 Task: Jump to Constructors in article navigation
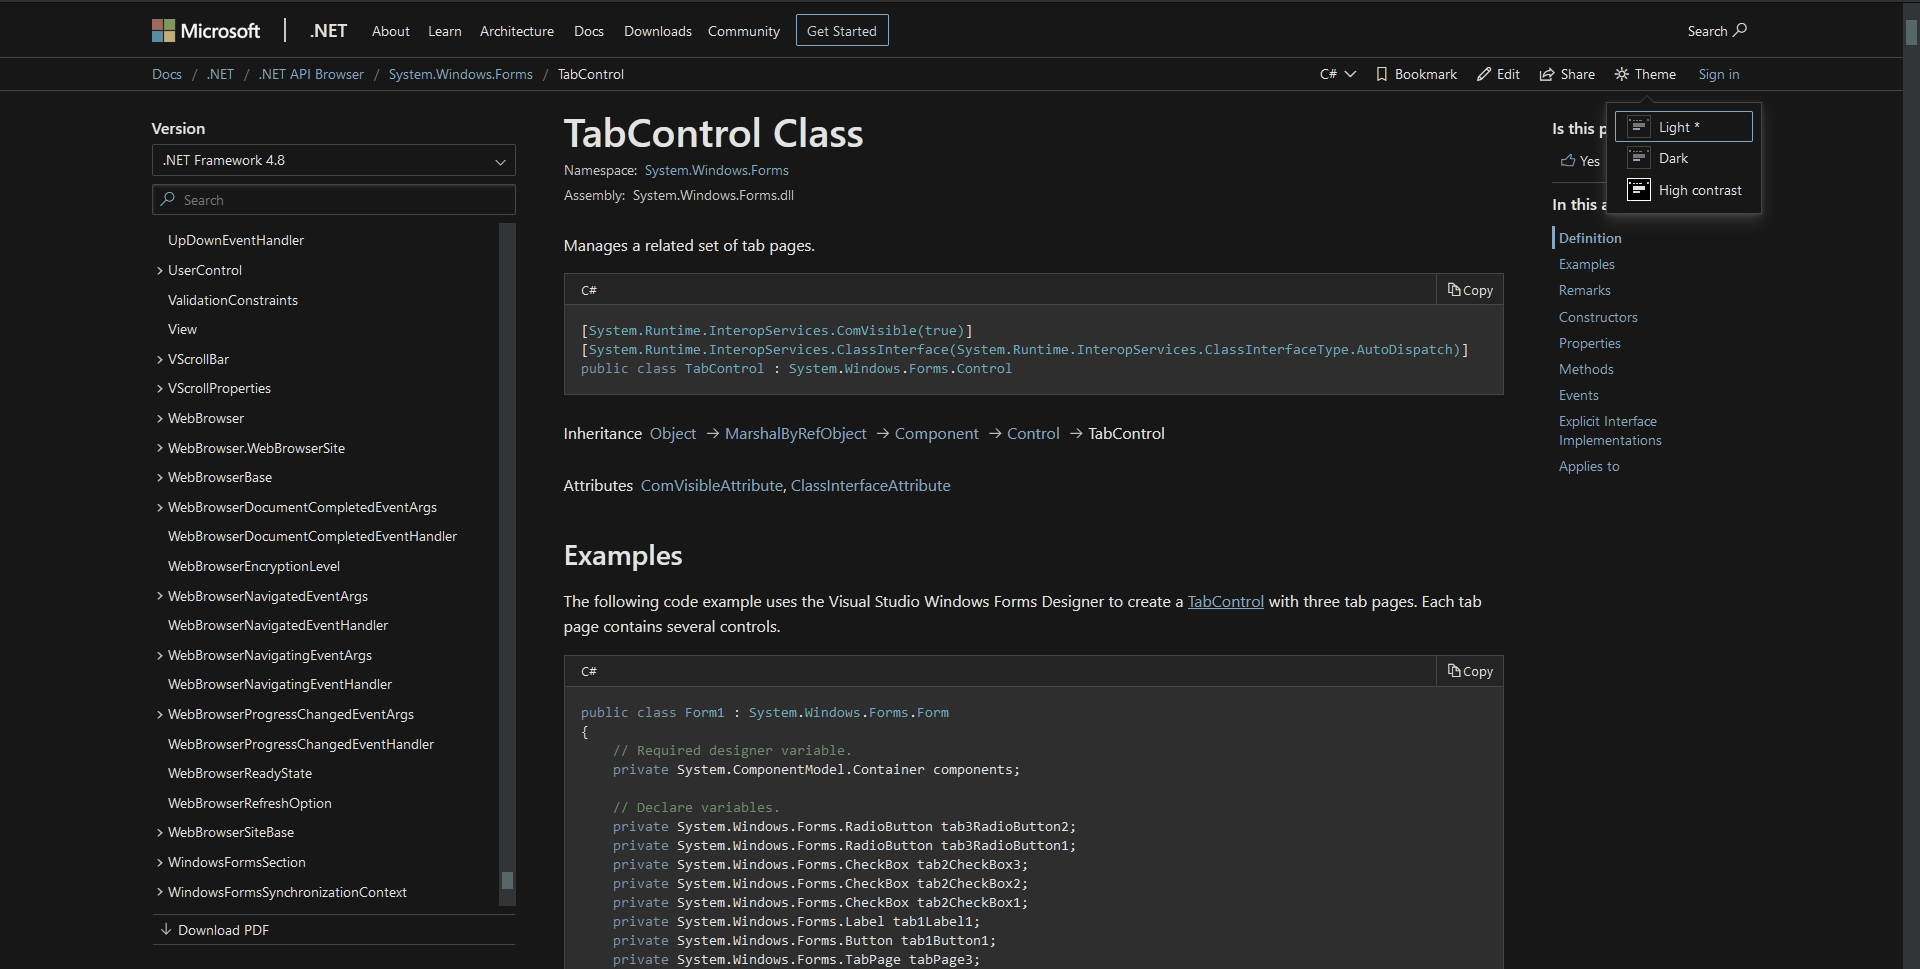tap(1598, 317)
